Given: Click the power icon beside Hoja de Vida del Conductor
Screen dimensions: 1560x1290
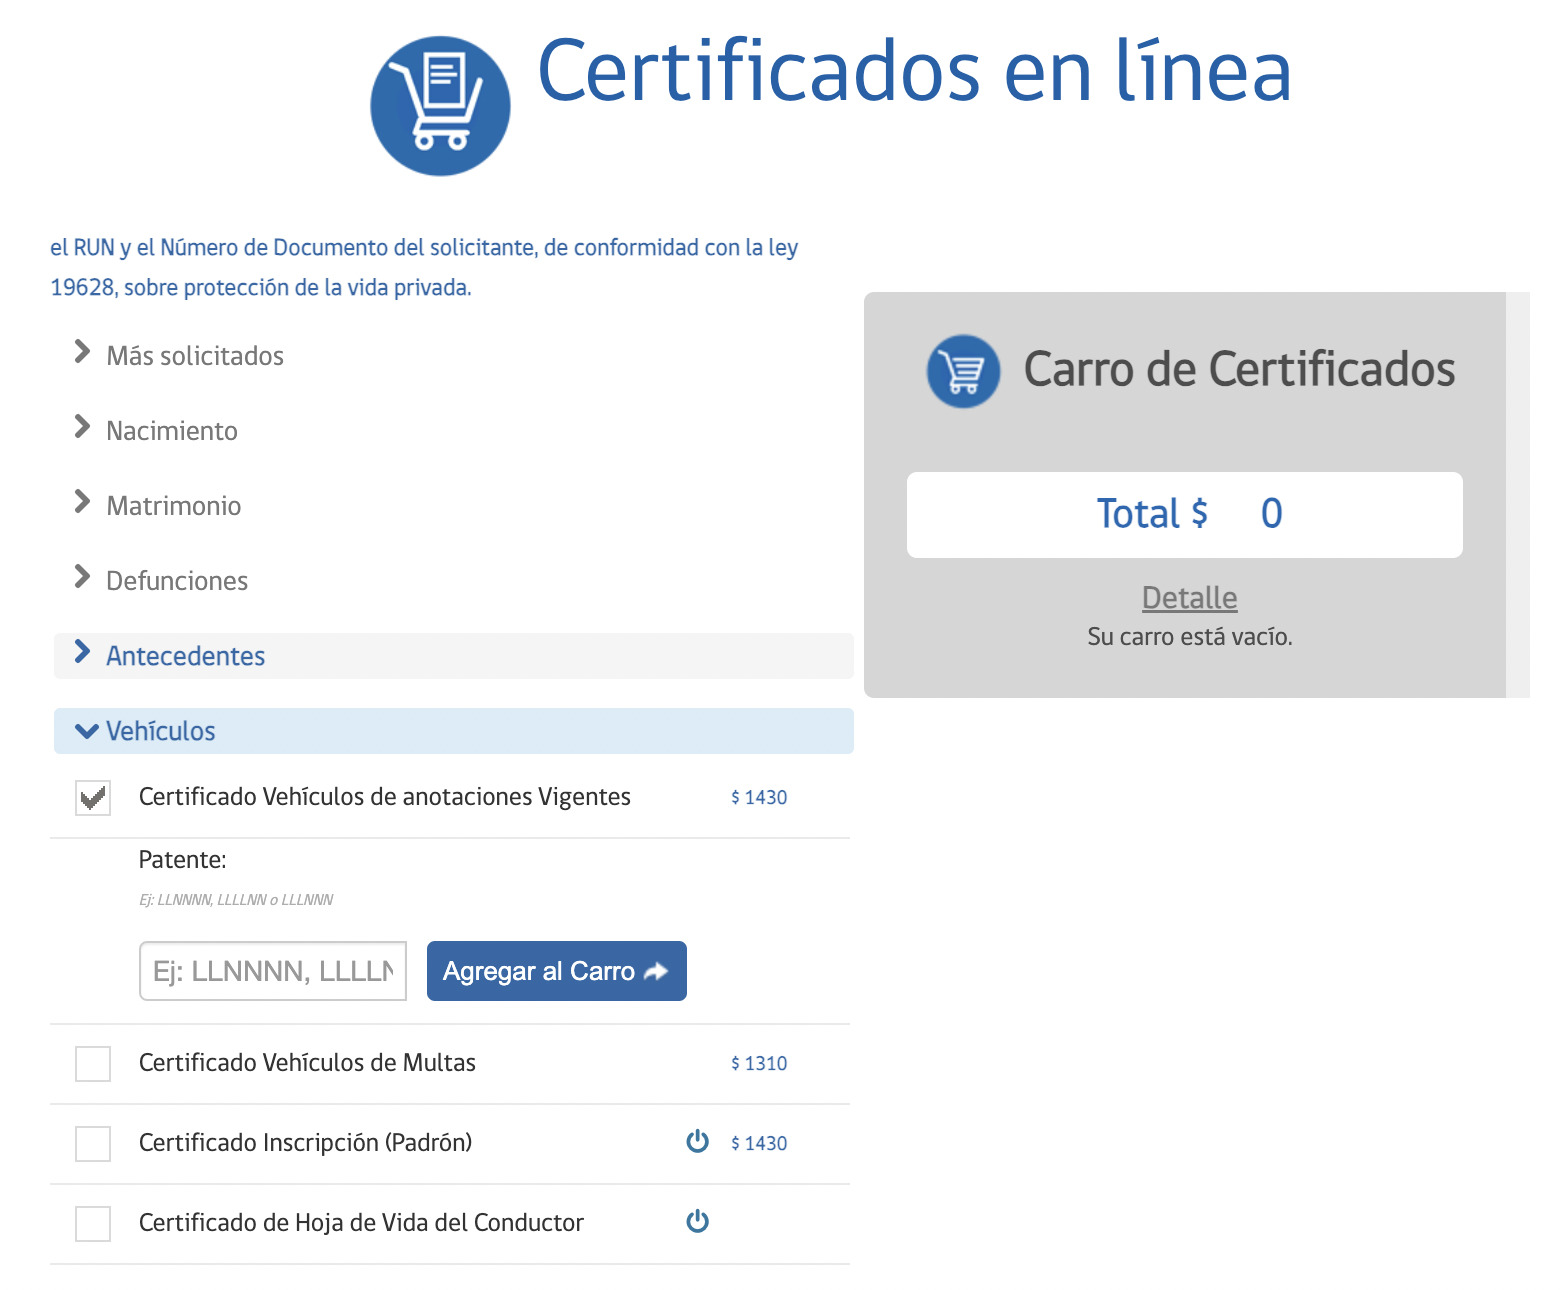Looking at the screenshot, I should [x=697, y=1221].
